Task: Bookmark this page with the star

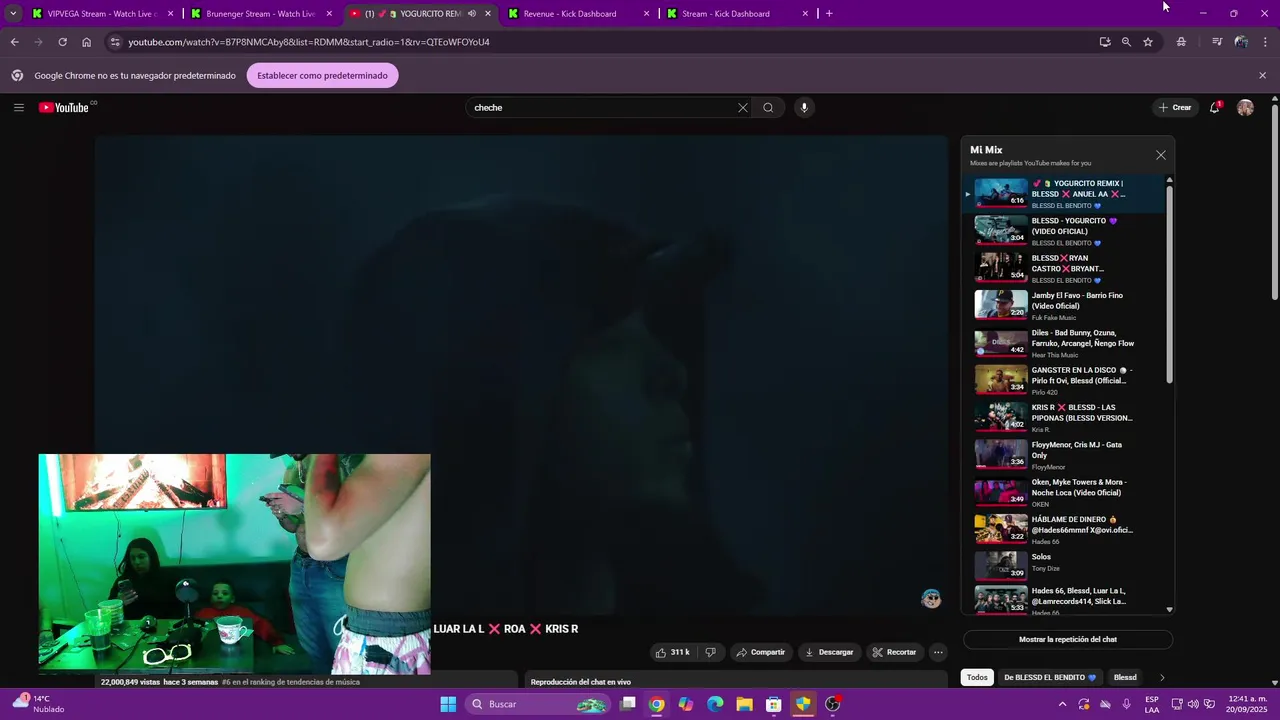Action: (1148, 42)
